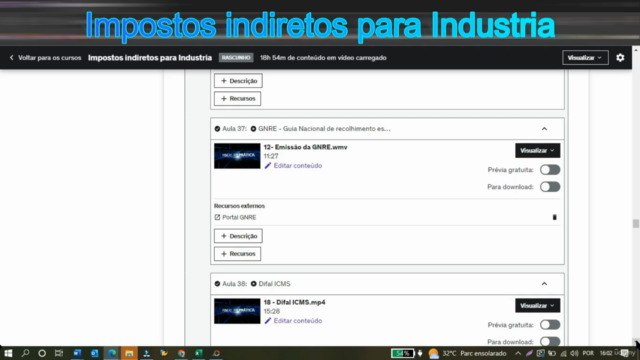640x360 pixels.
Task: Click the RASCUNHO status badge
Action: (236, 58)
